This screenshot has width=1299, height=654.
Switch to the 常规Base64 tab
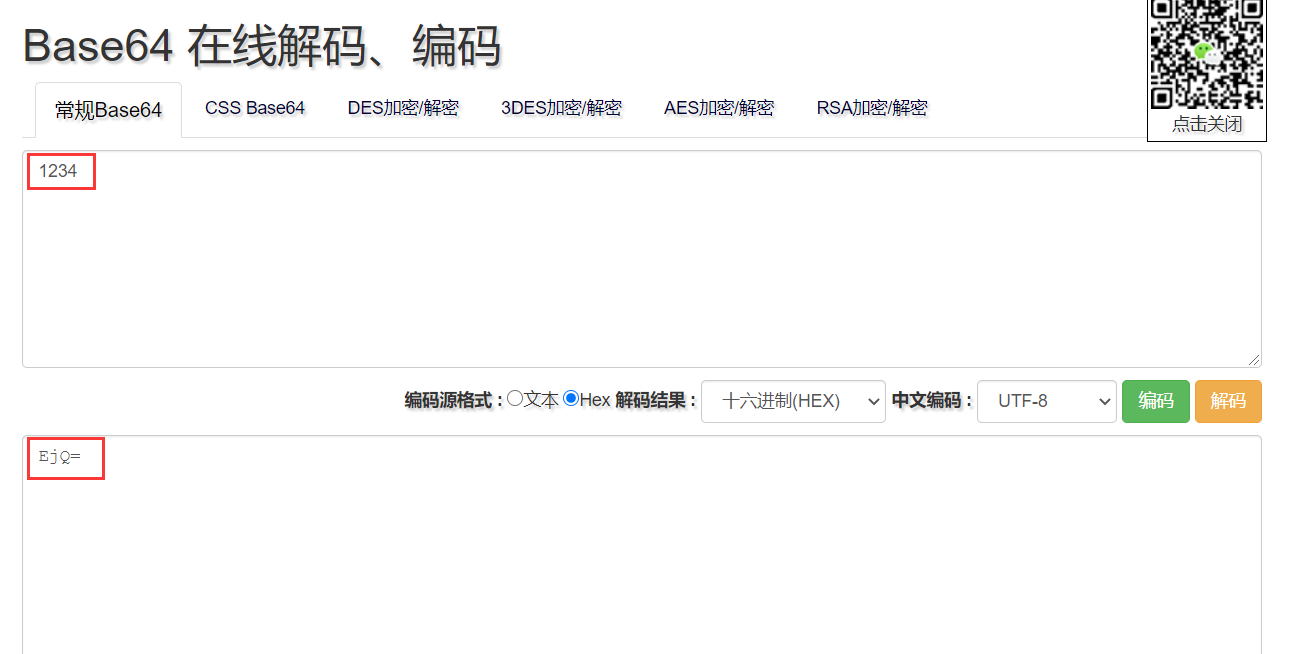click(108, 110)
